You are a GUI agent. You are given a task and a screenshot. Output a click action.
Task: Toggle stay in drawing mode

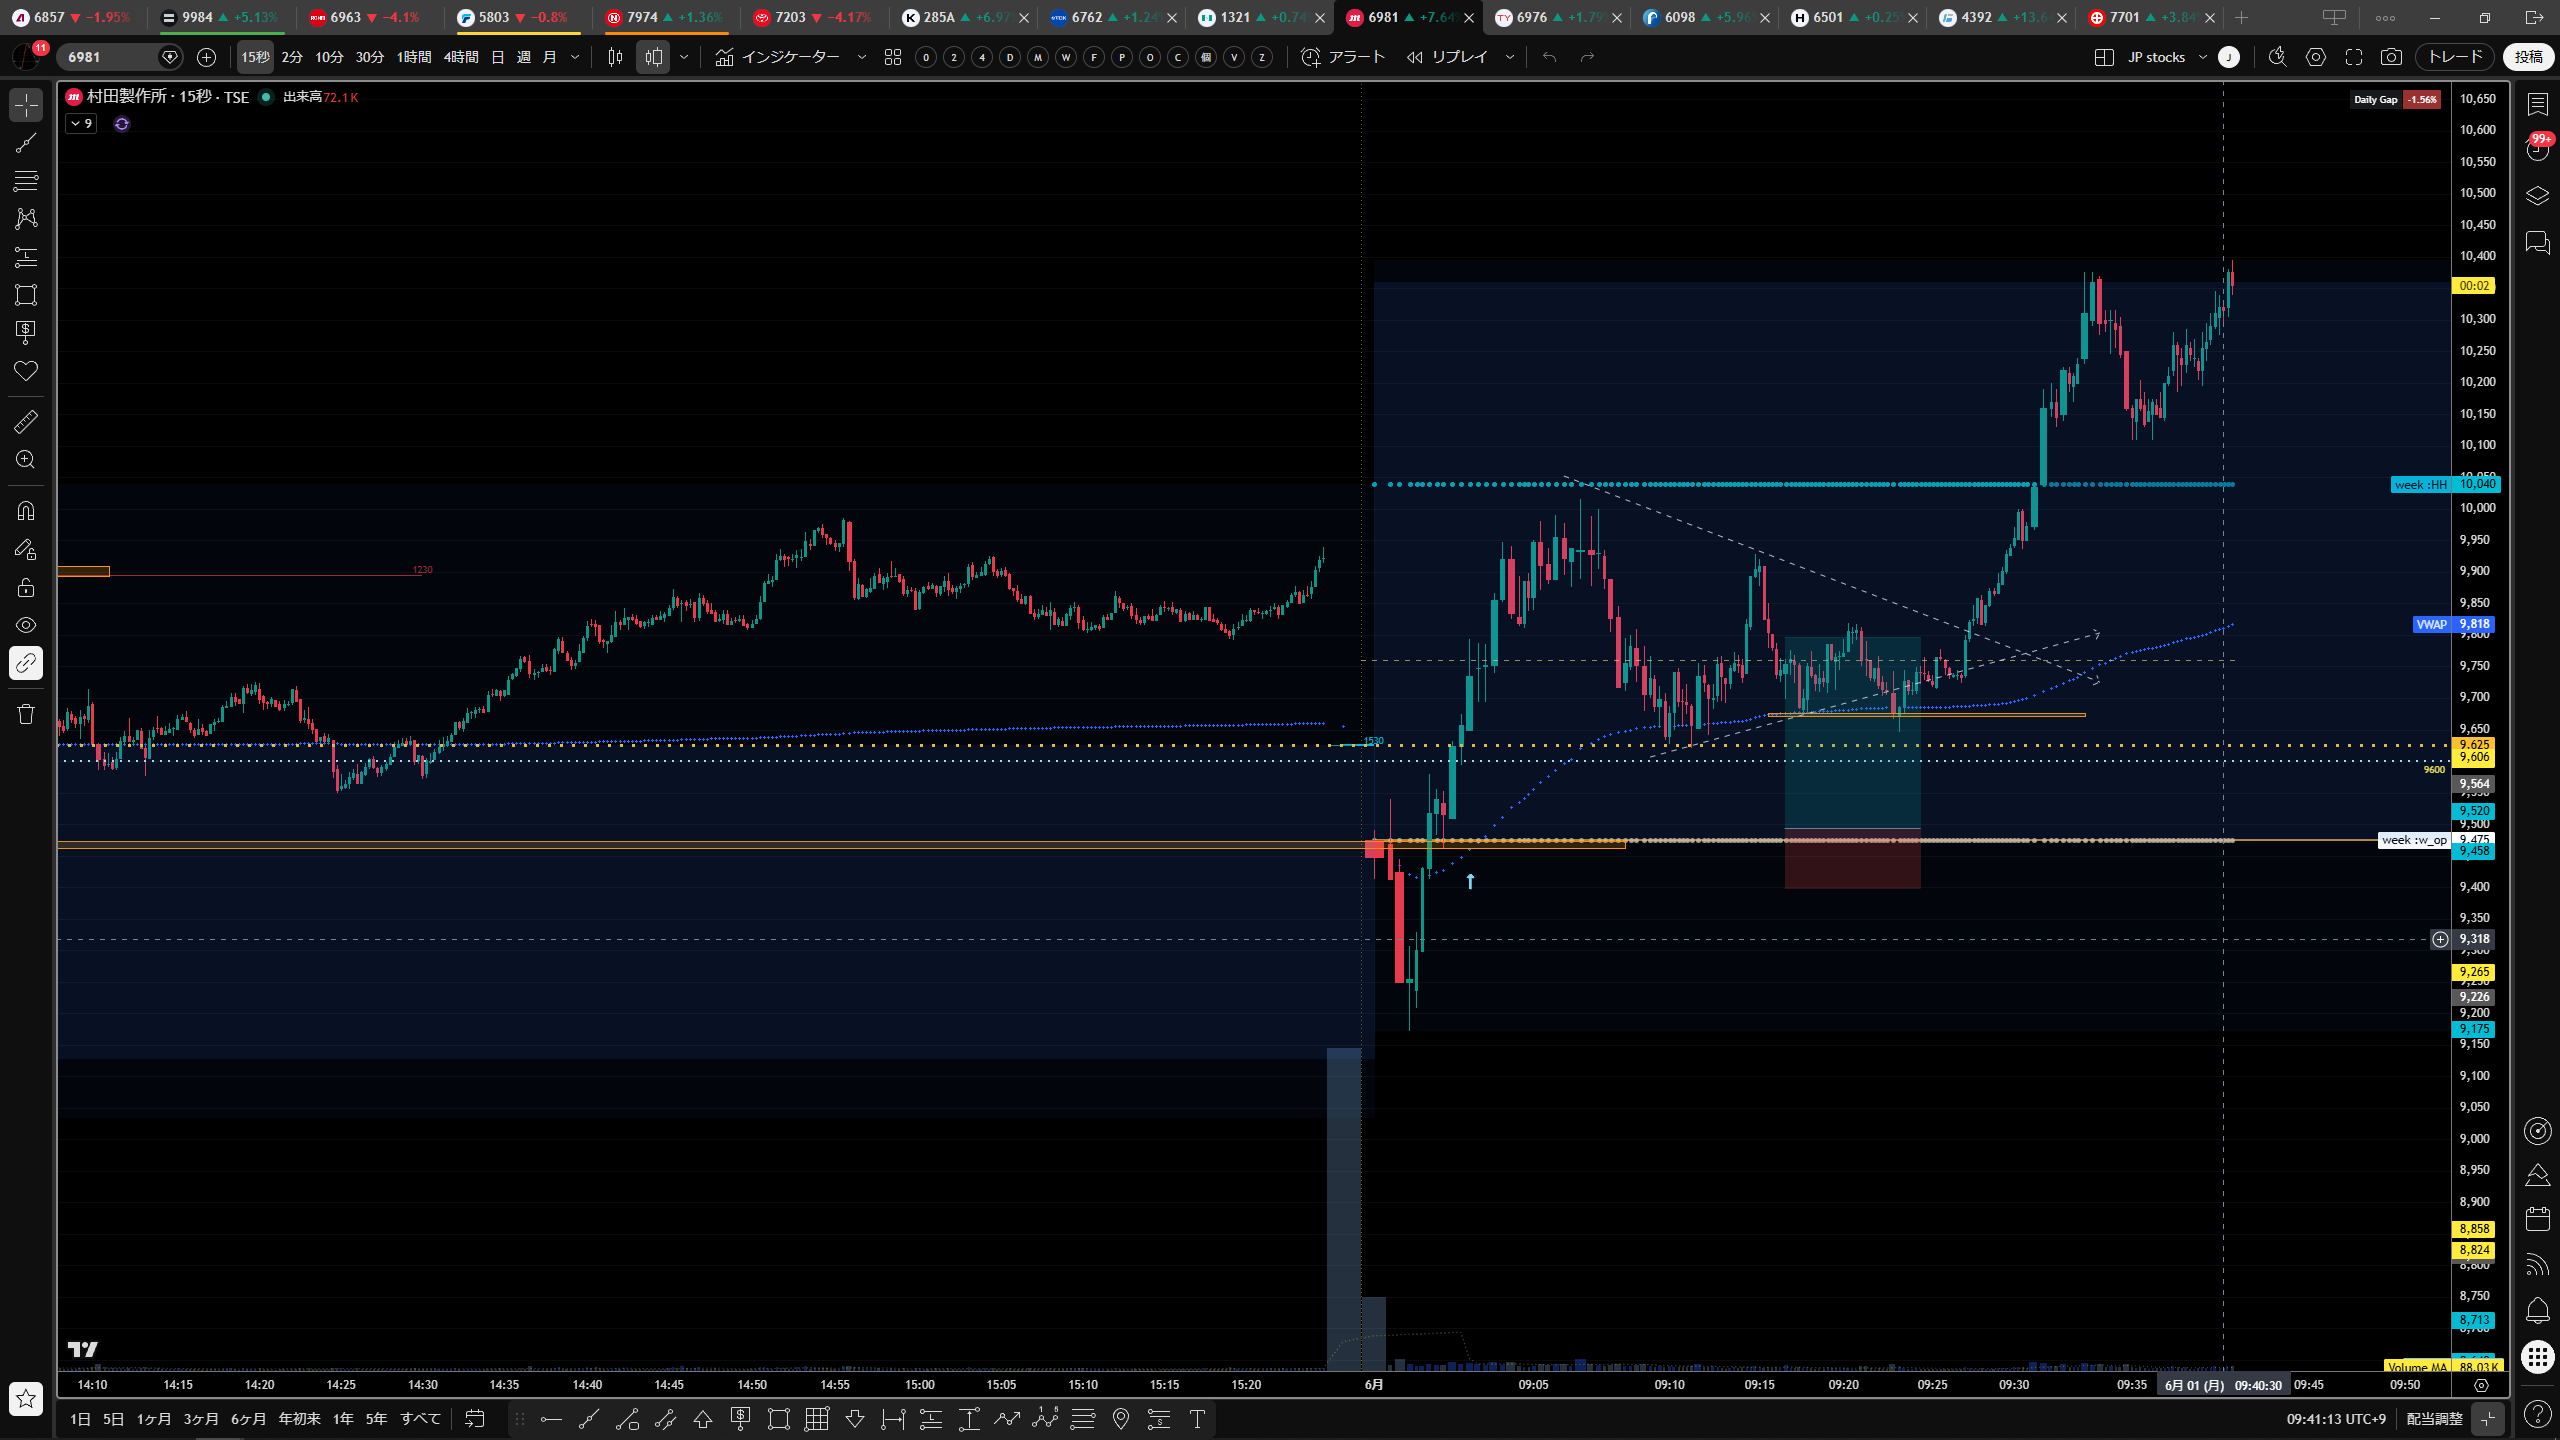[26, 549]
